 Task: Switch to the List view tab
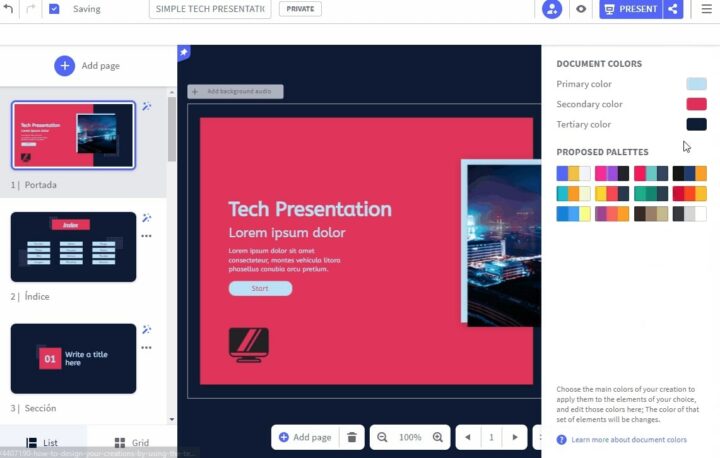[42, 442]
